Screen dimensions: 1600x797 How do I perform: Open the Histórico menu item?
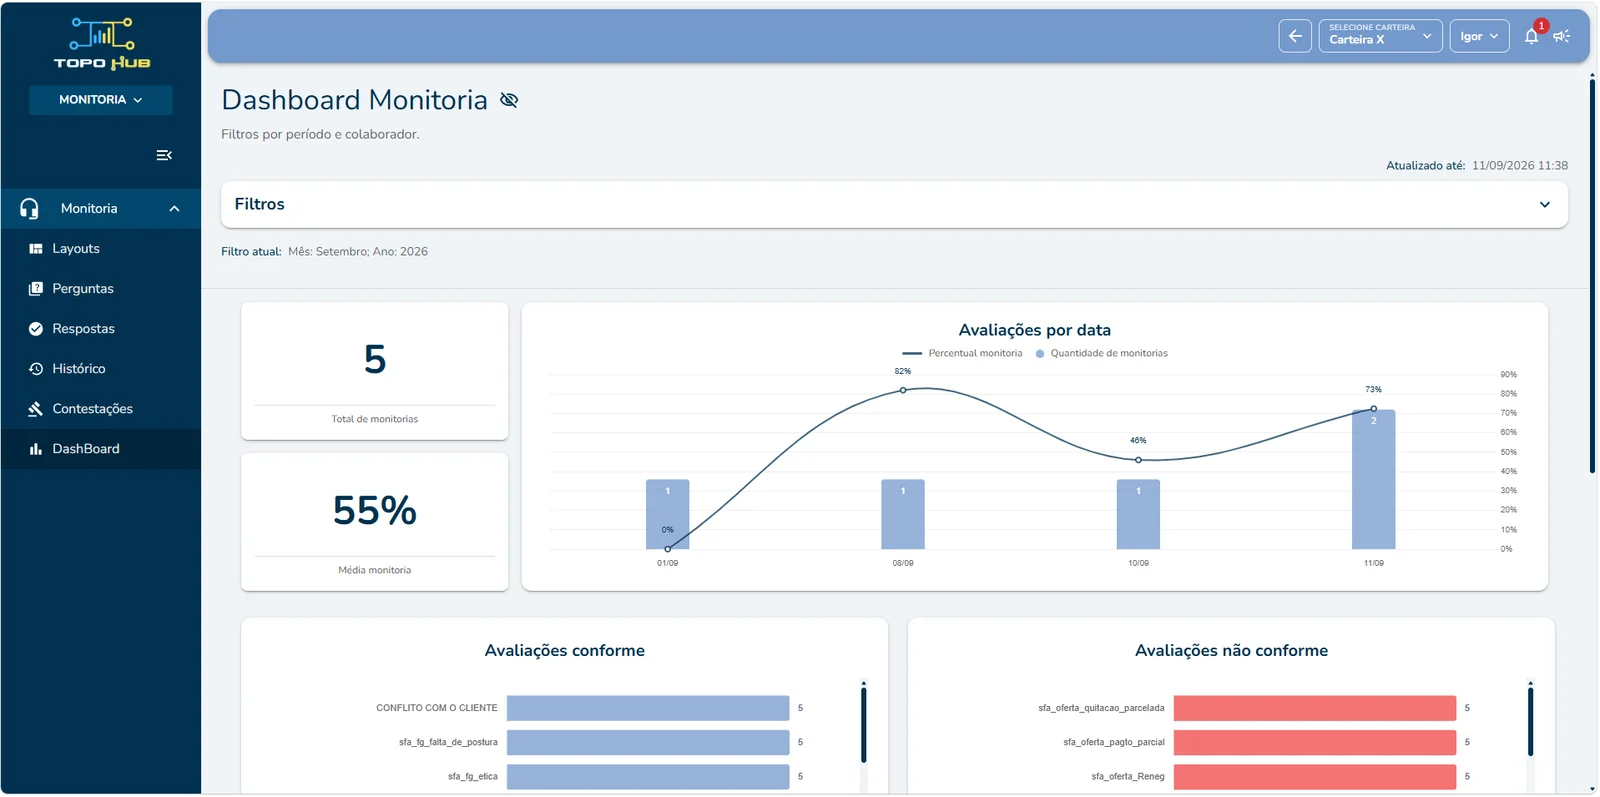coord(100,369)
